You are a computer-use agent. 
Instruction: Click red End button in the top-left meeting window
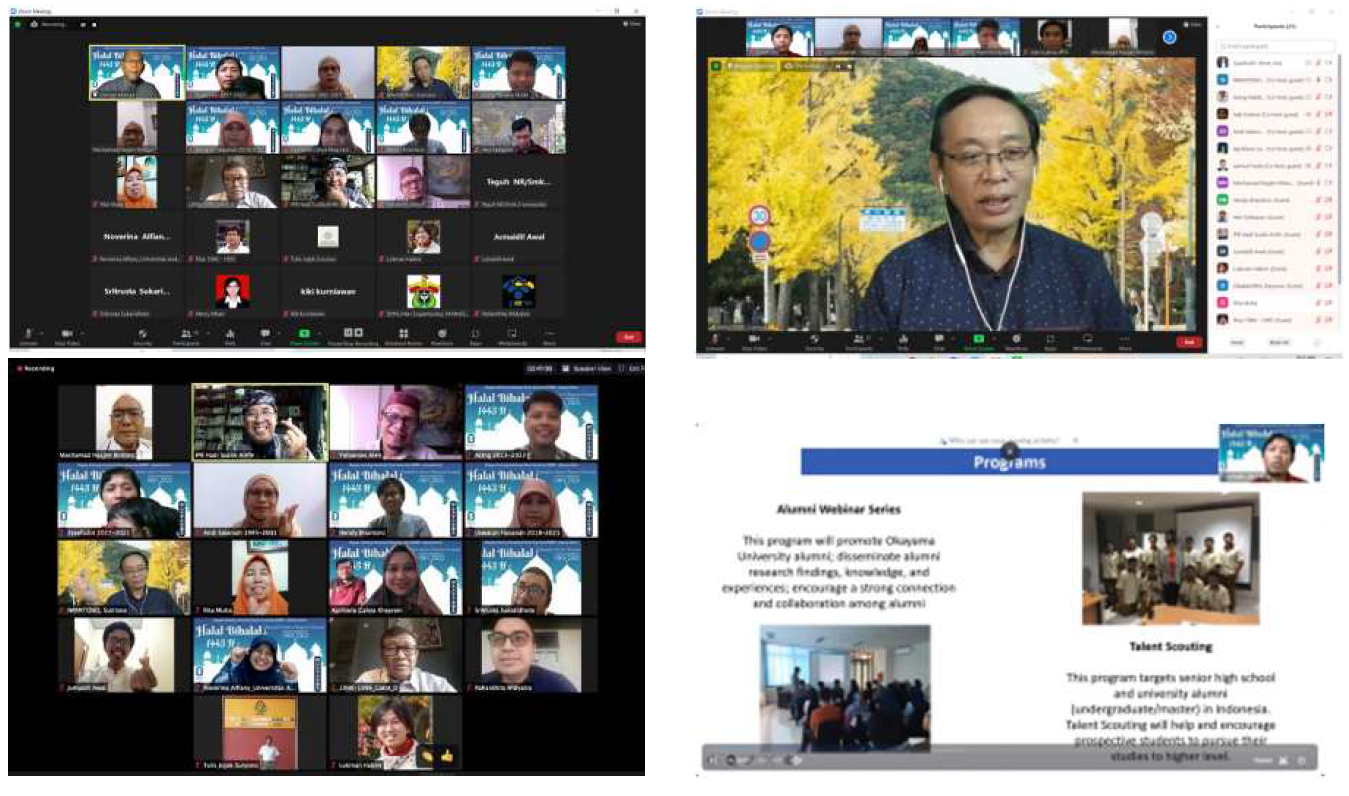628,337
